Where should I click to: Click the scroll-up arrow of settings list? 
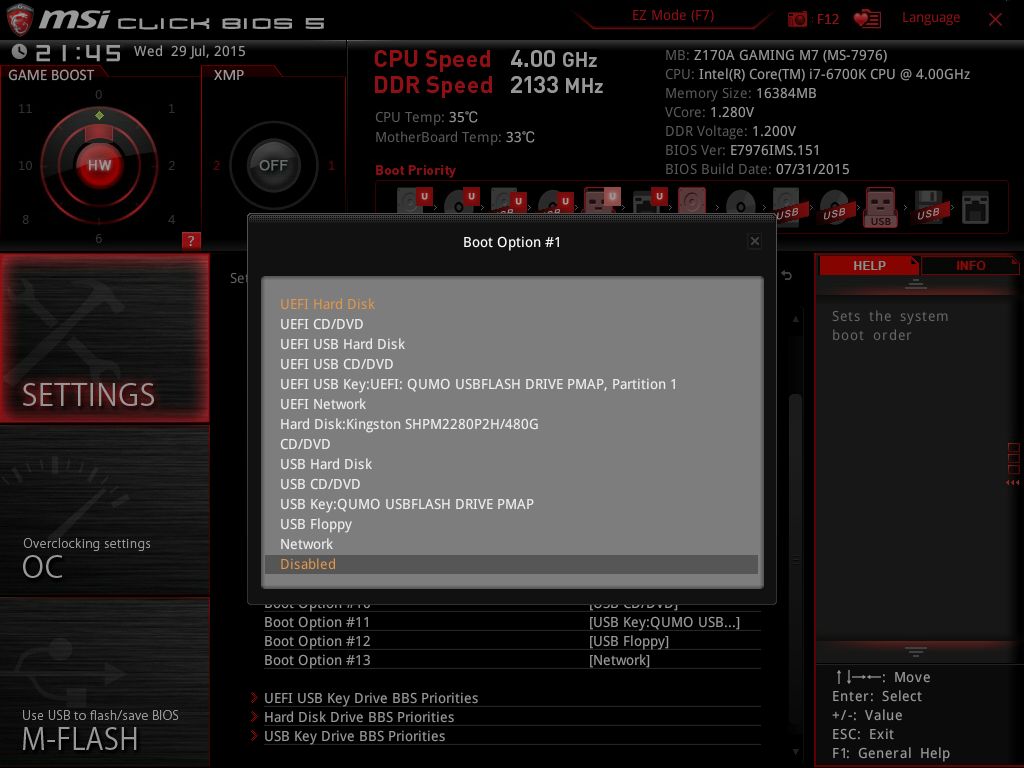point(795,319)
